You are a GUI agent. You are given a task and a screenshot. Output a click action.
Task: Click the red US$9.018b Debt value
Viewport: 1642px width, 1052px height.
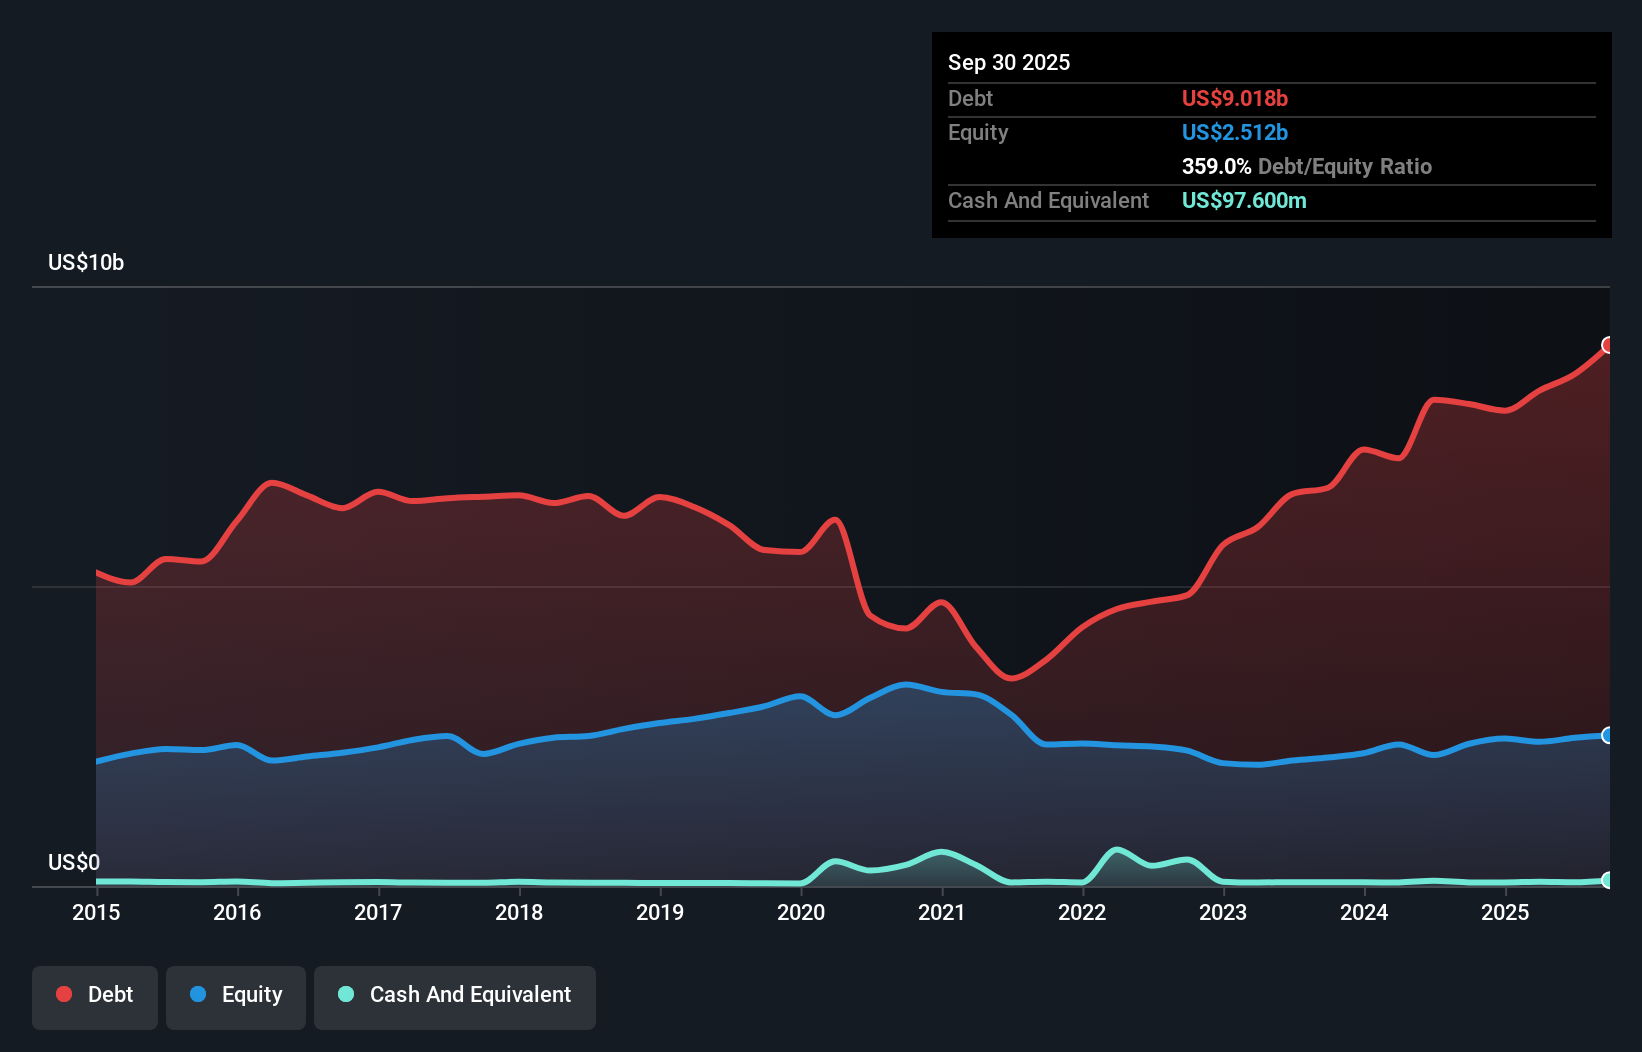pyautogui.click(x=1235, y=98)
